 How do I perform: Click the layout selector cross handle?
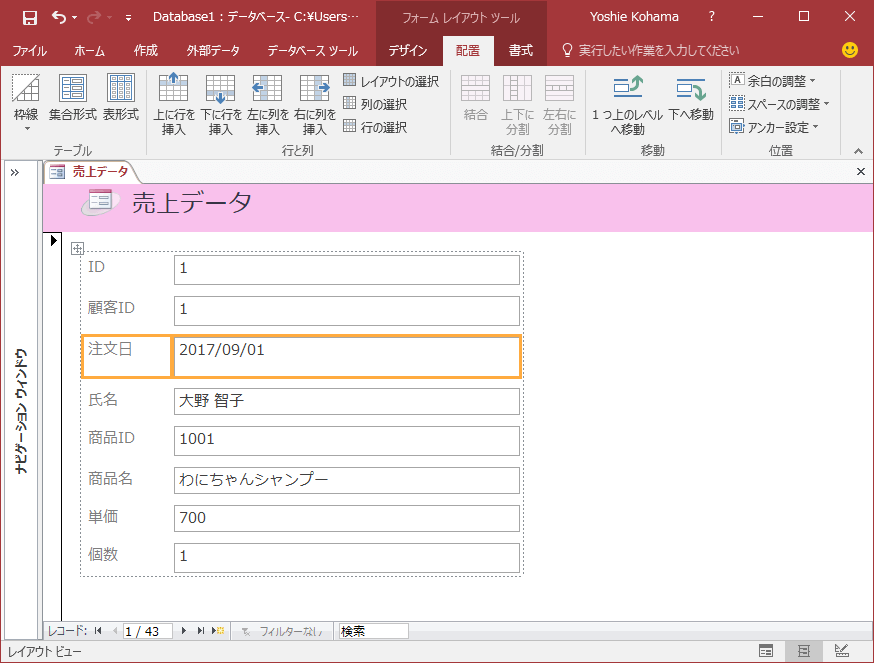[77, 249]
